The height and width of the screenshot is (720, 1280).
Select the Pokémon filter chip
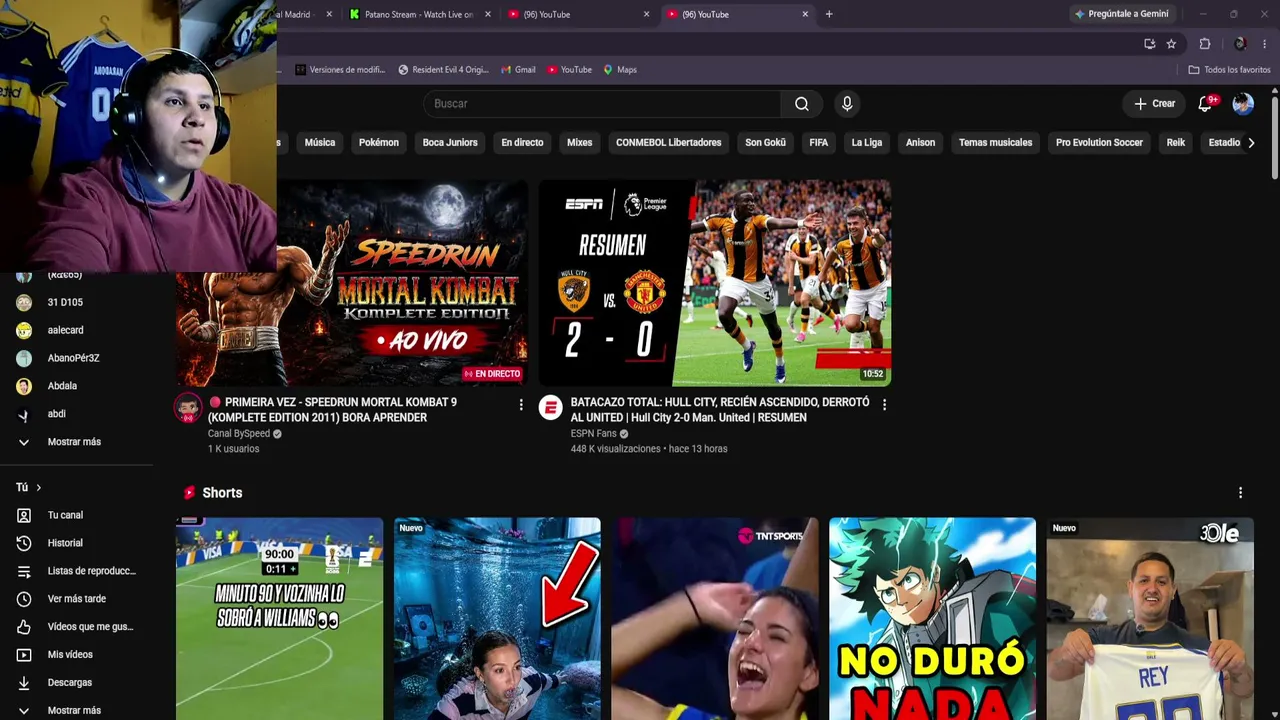coord(379,143)
